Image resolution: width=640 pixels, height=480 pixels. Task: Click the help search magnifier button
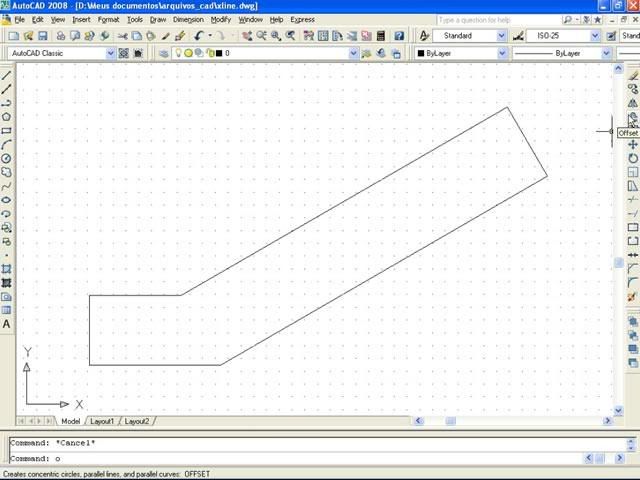point(567,20)
